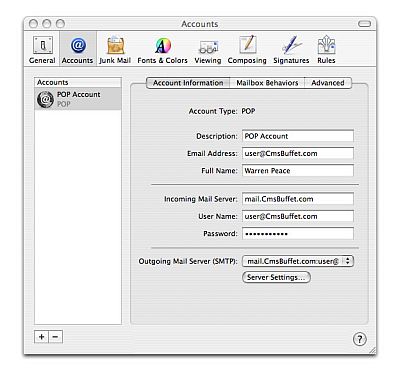Image resolution: width=400 pixels, height=376 pixels.
Task: Open the Signatures preferences pane
Action: [291, 50]
